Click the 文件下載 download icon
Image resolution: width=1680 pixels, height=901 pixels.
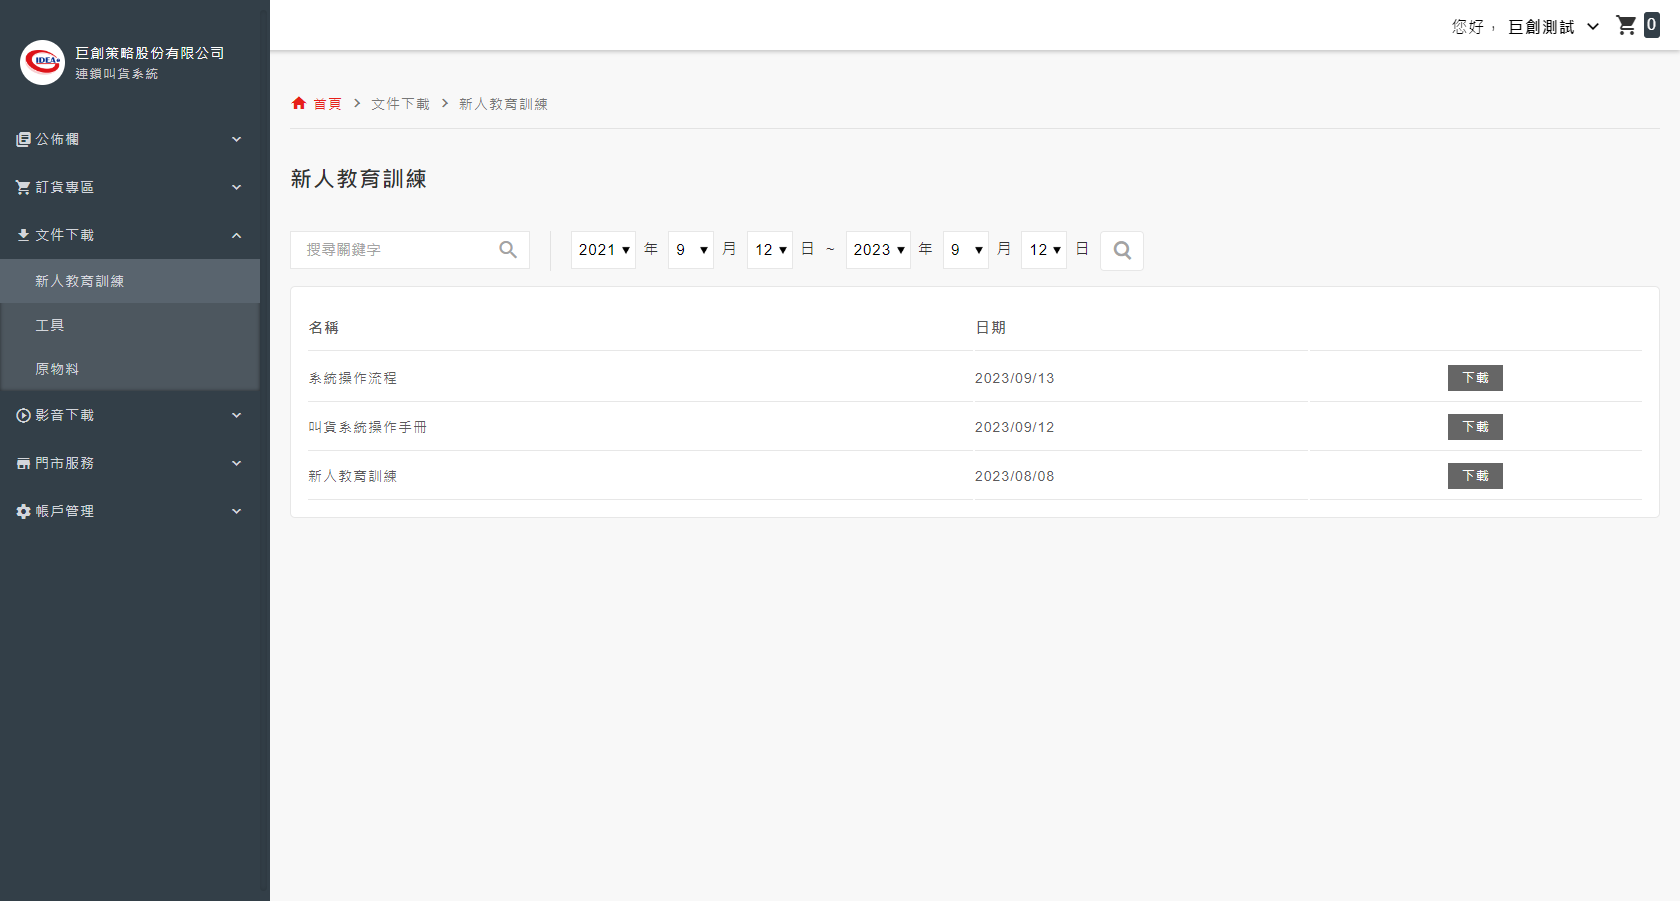pyautogui.click(x=23, y=235)
